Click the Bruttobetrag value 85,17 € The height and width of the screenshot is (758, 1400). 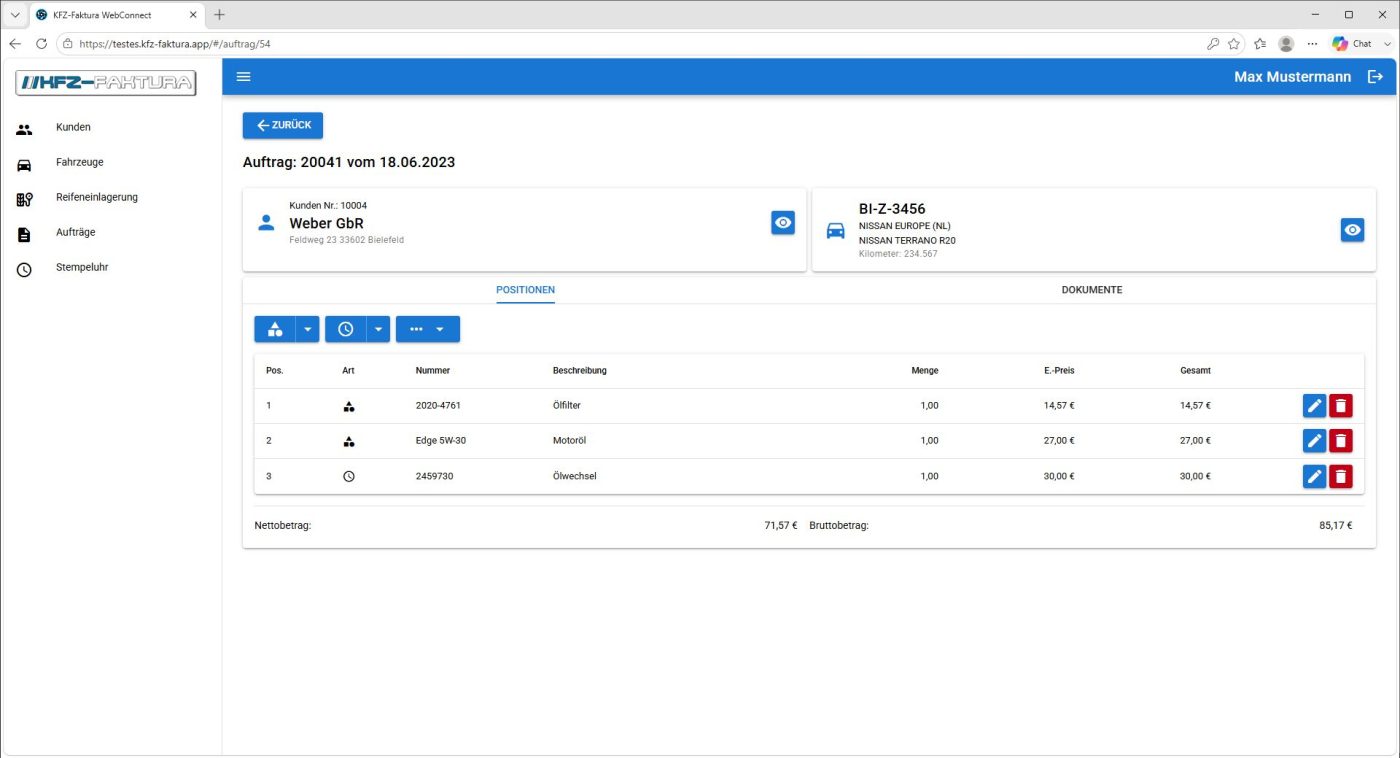click(1336, 525)
